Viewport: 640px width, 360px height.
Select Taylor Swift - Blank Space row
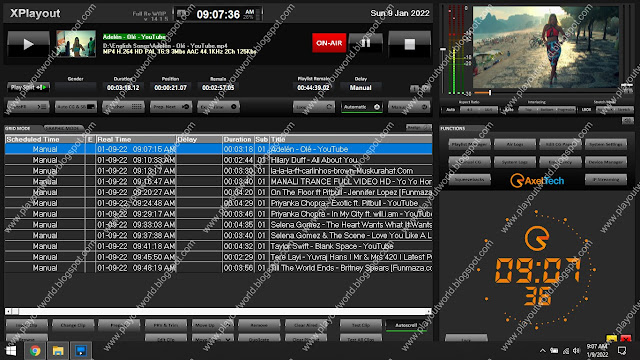click(218, 246)
